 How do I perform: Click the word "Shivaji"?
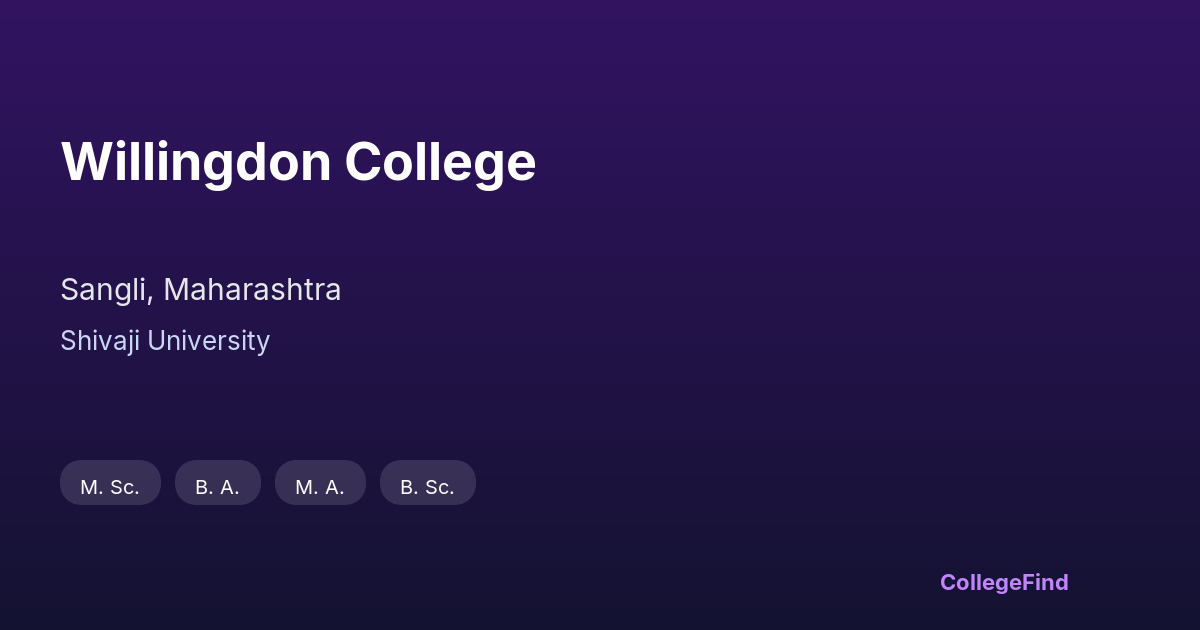point(100,341)
